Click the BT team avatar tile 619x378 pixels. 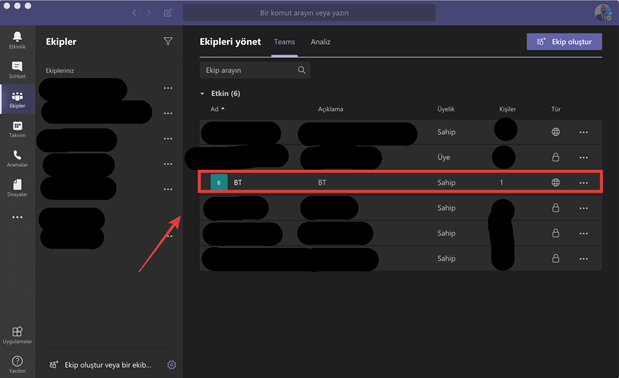(x=219, y=182)
